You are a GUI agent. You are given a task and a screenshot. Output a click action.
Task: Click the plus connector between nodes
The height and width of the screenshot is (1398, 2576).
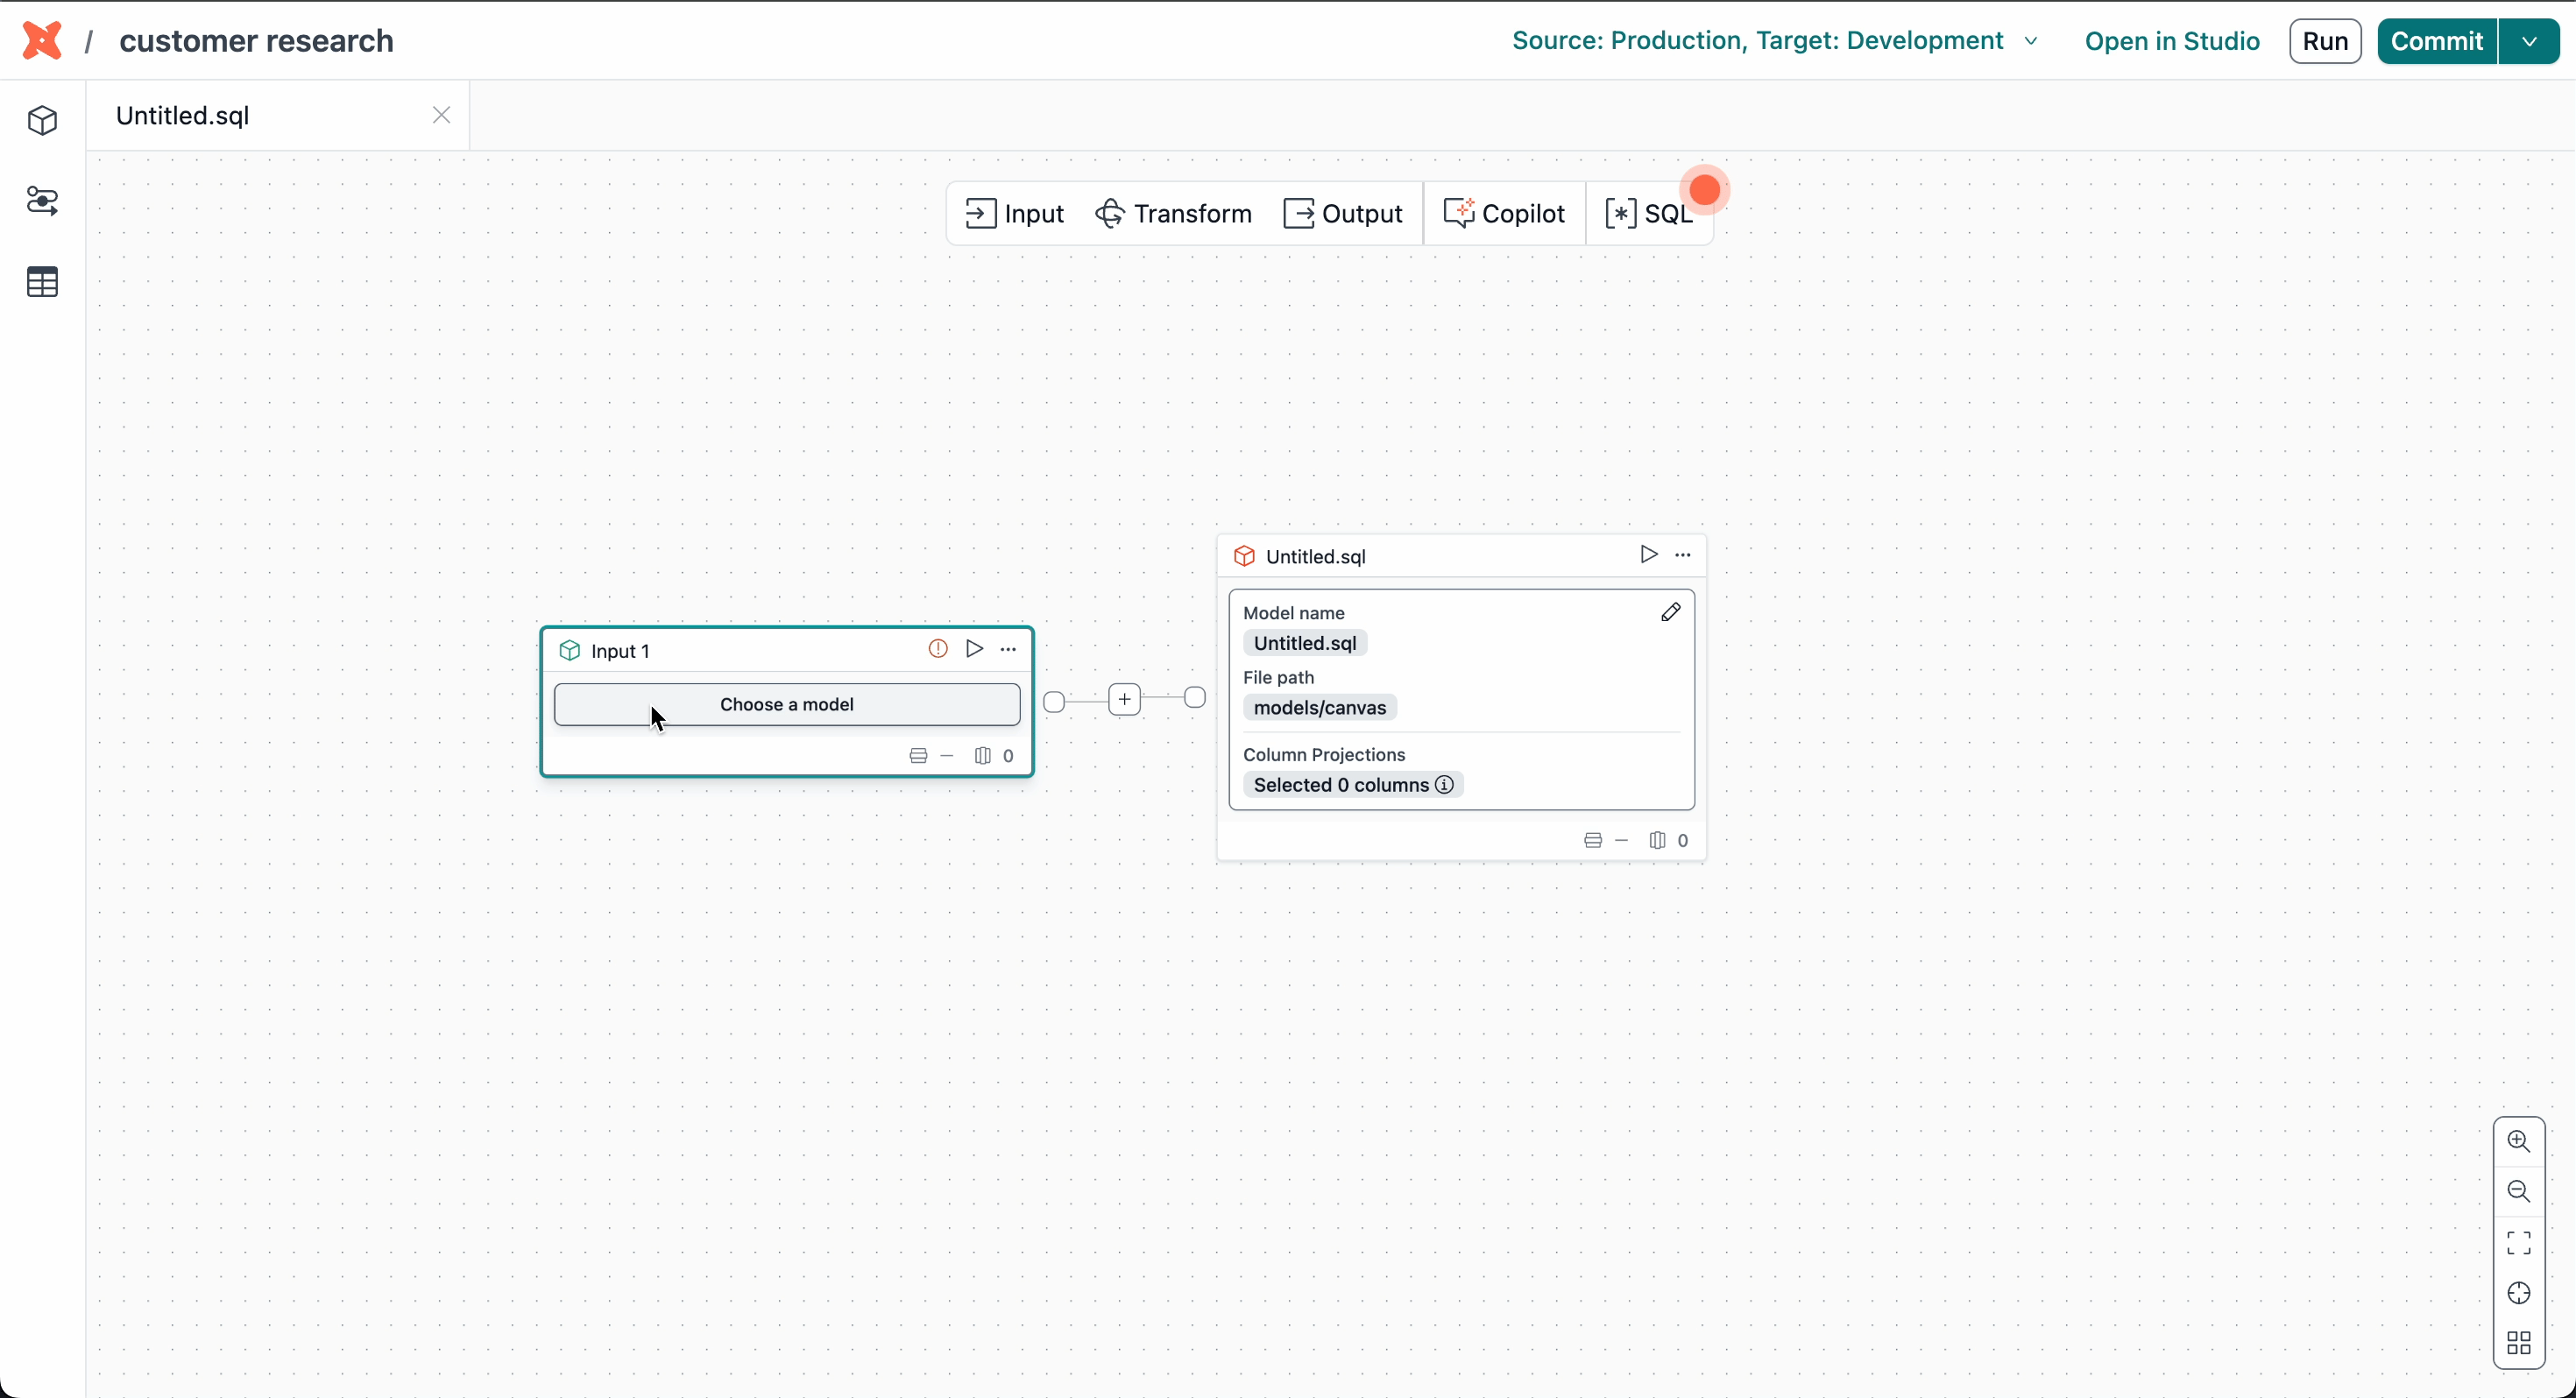(x=1125, y=700)
